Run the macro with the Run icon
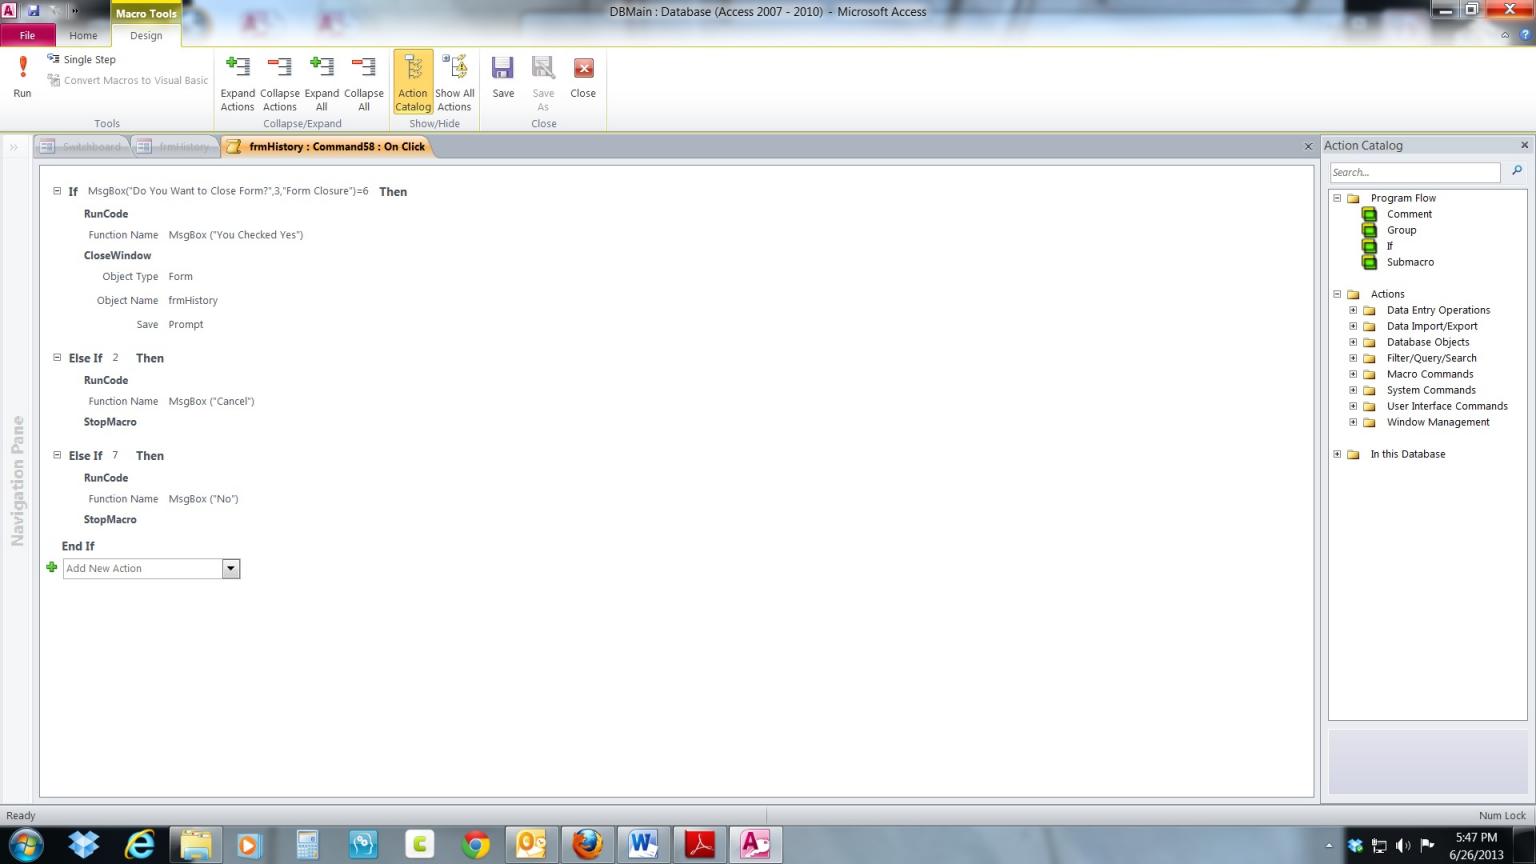The height and width of the screenshot is (864, 1536). 22,77
